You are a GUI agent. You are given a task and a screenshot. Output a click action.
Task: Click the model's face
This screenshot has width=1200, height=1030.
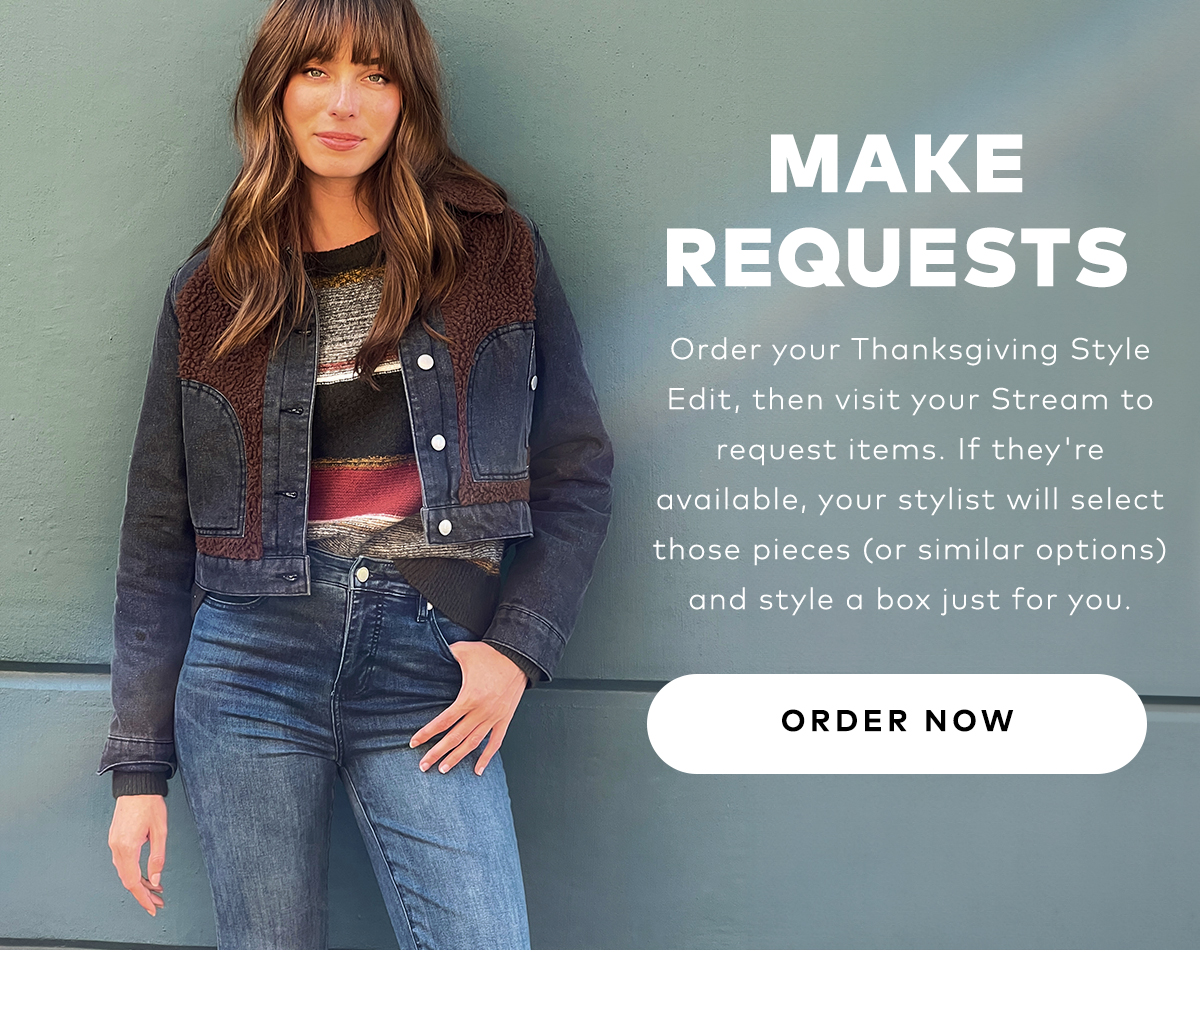pos(340,100)
